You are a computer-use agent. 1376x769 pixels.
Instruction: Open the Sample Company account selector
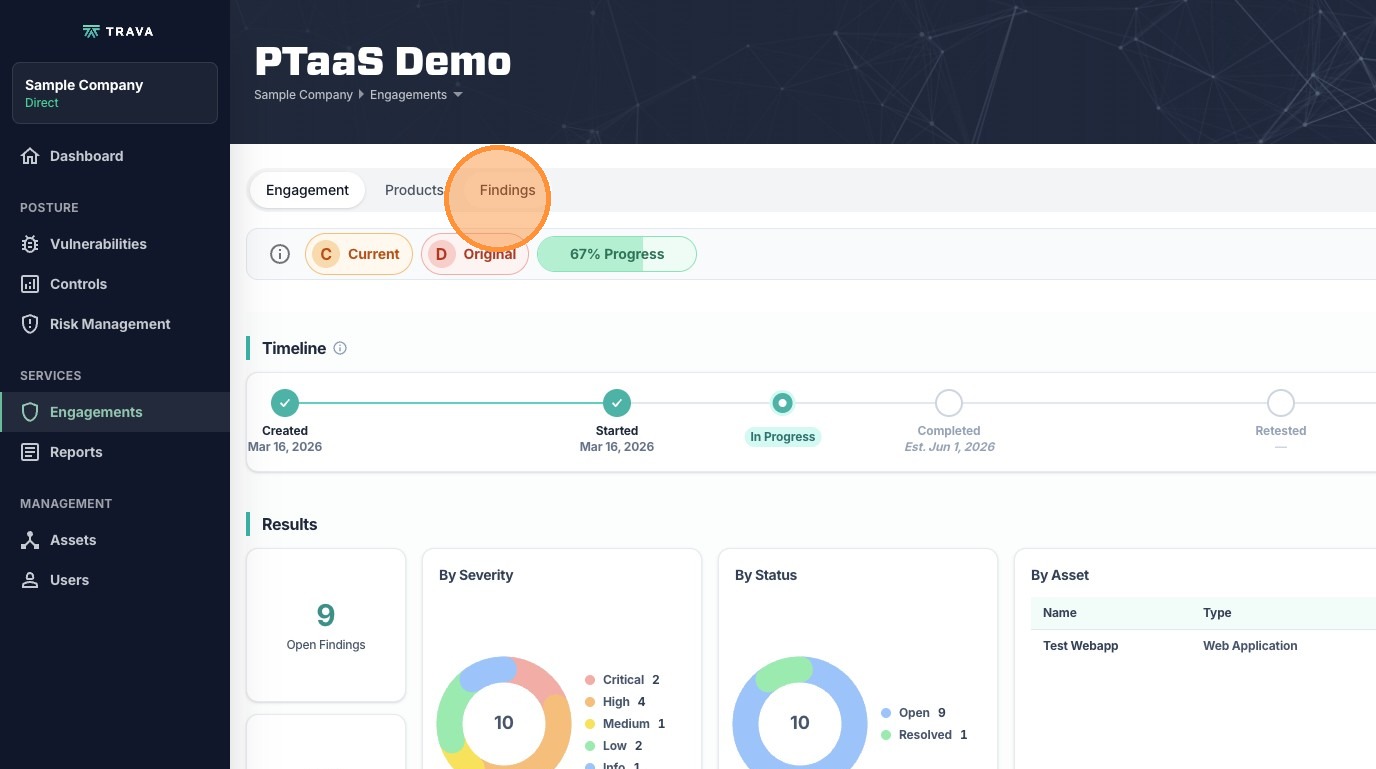point(115,93)
